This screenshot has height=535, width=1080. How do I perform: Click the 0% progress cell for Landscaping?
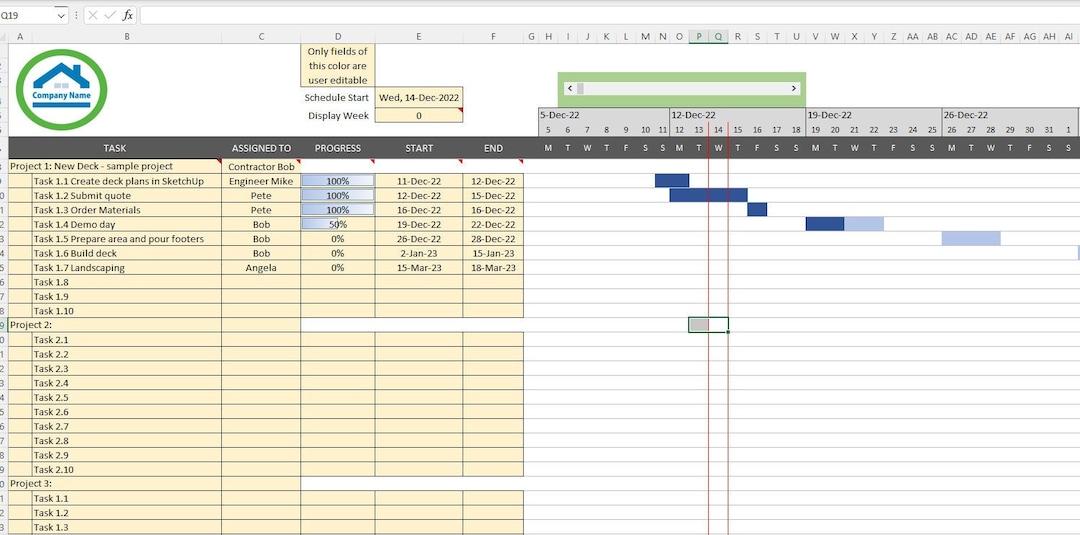click(x=338, y=268)
